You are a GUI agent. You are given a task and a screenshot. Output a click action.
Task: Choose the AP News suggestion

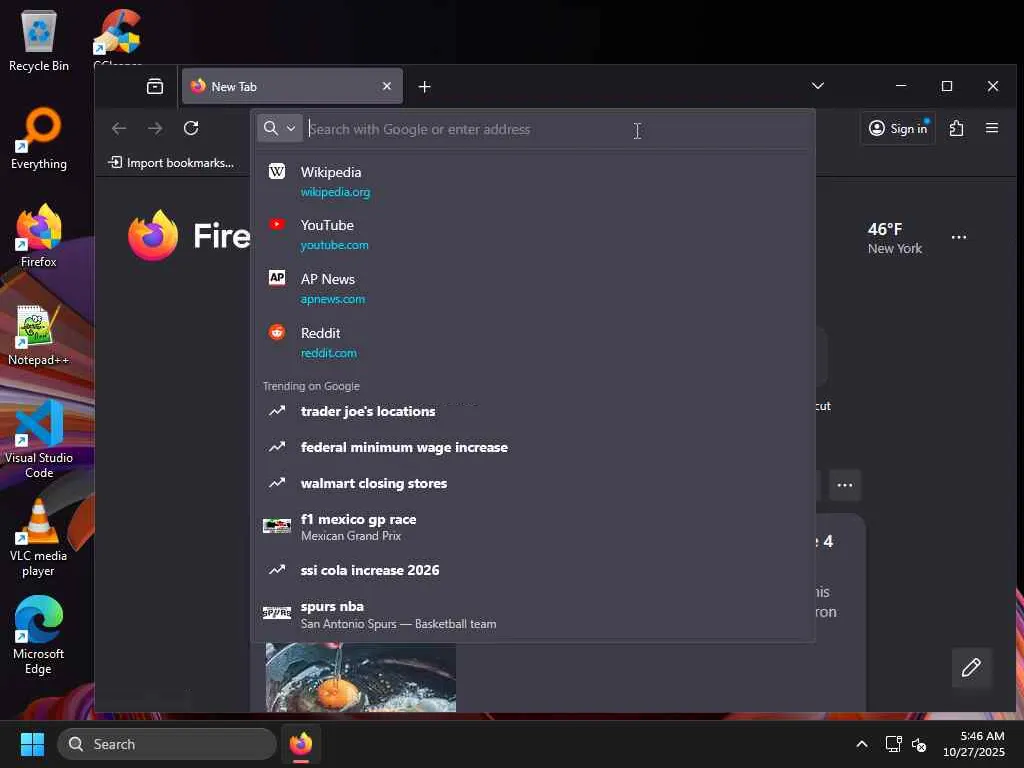(x=533, y=288)
